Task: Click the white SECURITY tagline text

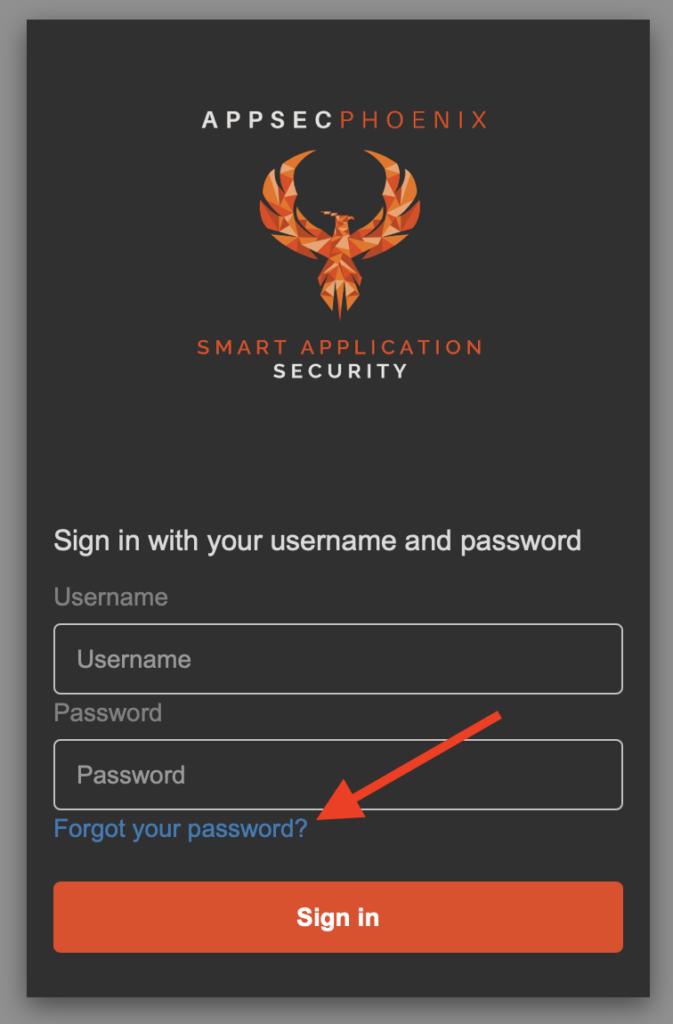Action: [340, 371]
